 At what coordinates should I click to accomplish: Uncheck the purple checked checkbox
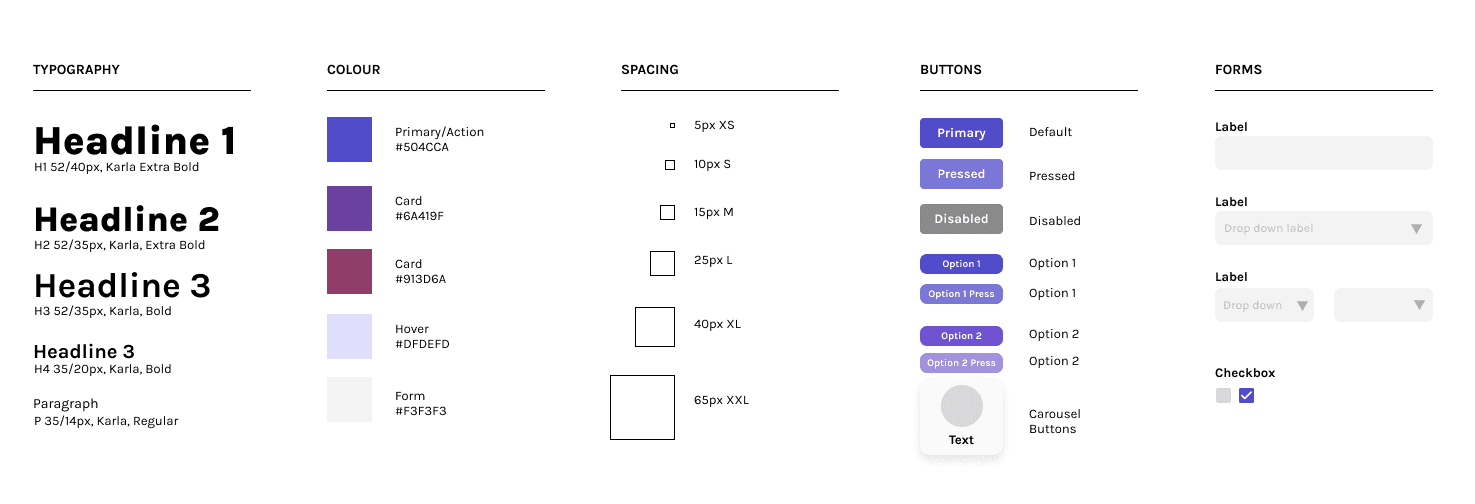1246,396
